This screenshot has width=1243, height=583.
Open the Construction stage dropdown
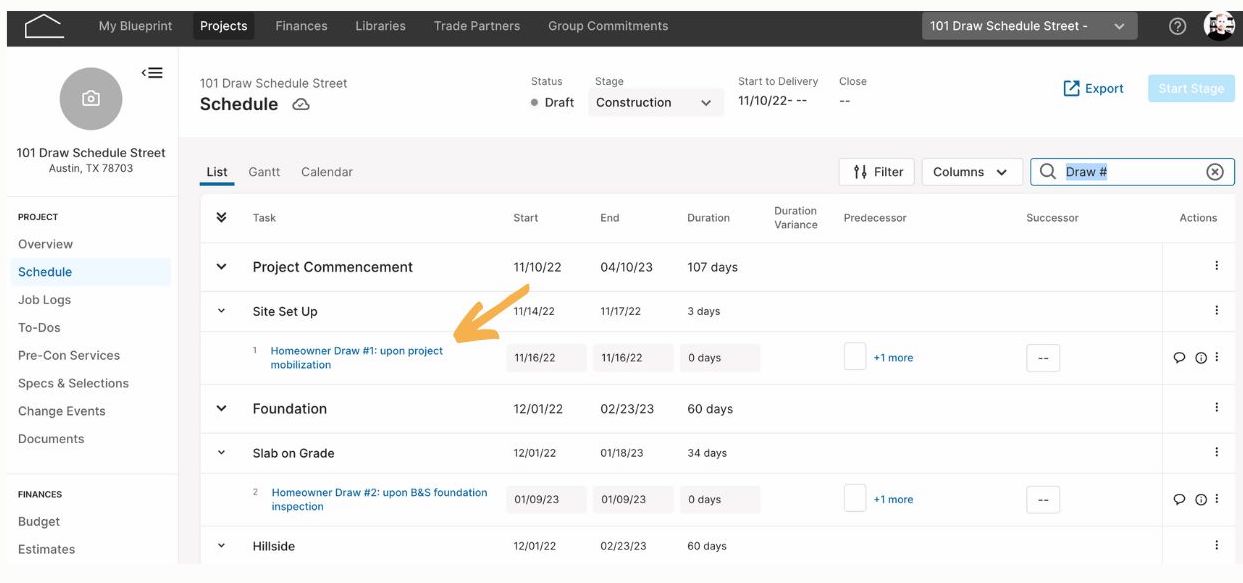(x=655, y=102)
